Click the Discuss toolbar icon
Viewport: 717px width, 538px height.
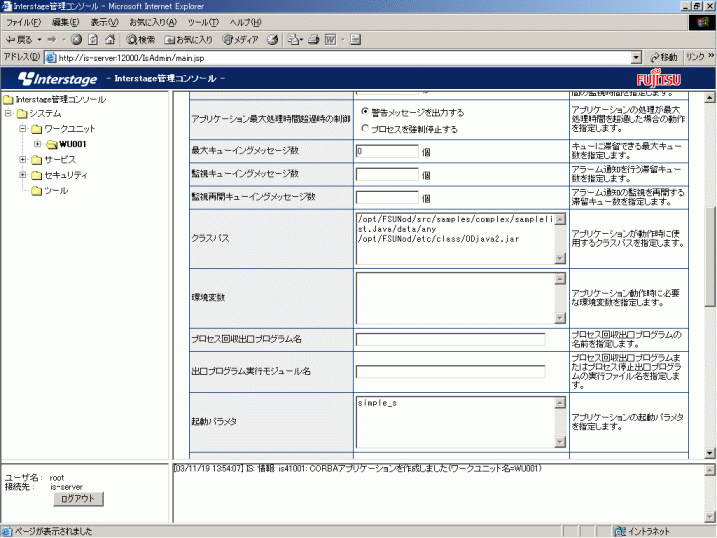pyautogui.click(x=355, y=40)
